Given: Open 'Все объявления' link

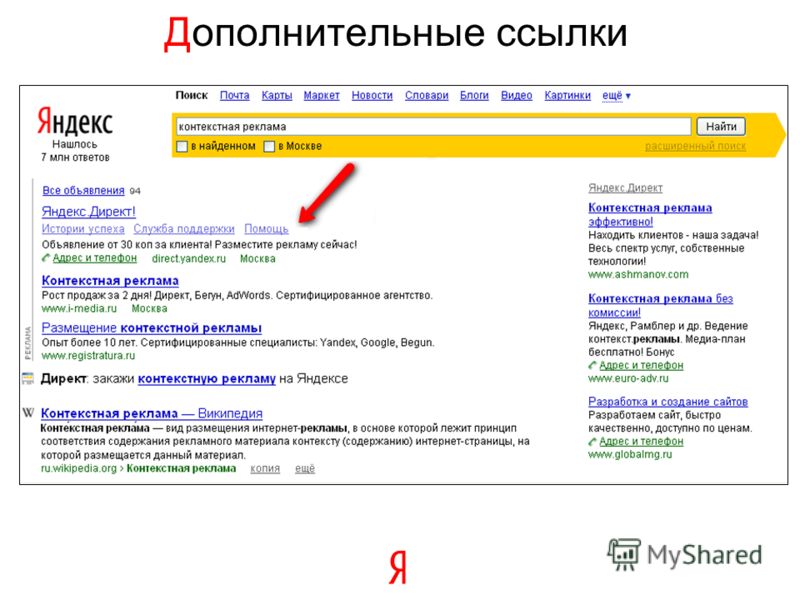Looking at the screenshot, I should [x=84, y=190].
